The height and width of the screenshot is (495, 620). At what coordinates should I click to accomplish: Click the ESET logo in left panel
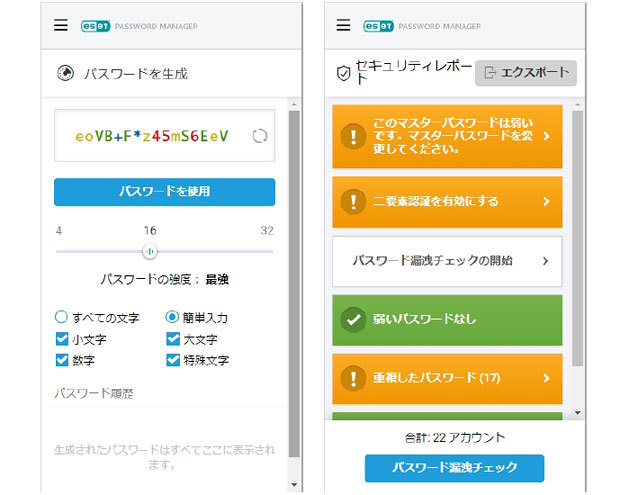pyautogui.click(x=97, y=26)
